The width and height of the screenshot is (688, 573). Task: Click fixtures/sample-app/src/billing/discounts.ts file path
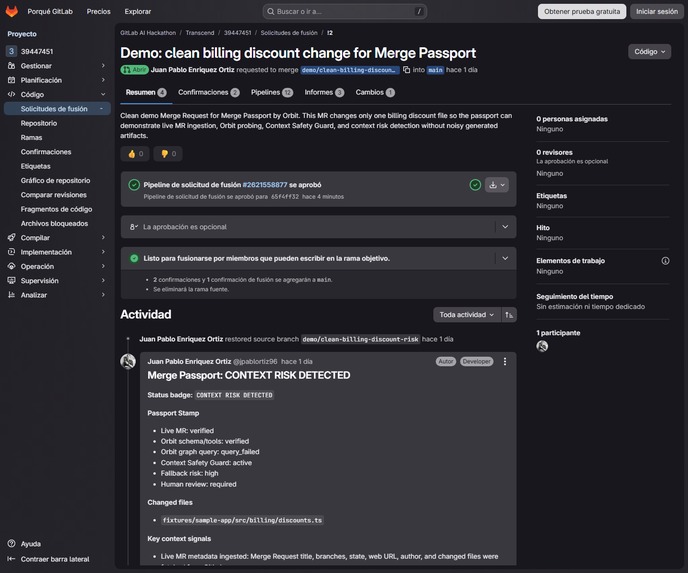pyautogui.click(x=242, y=520)
